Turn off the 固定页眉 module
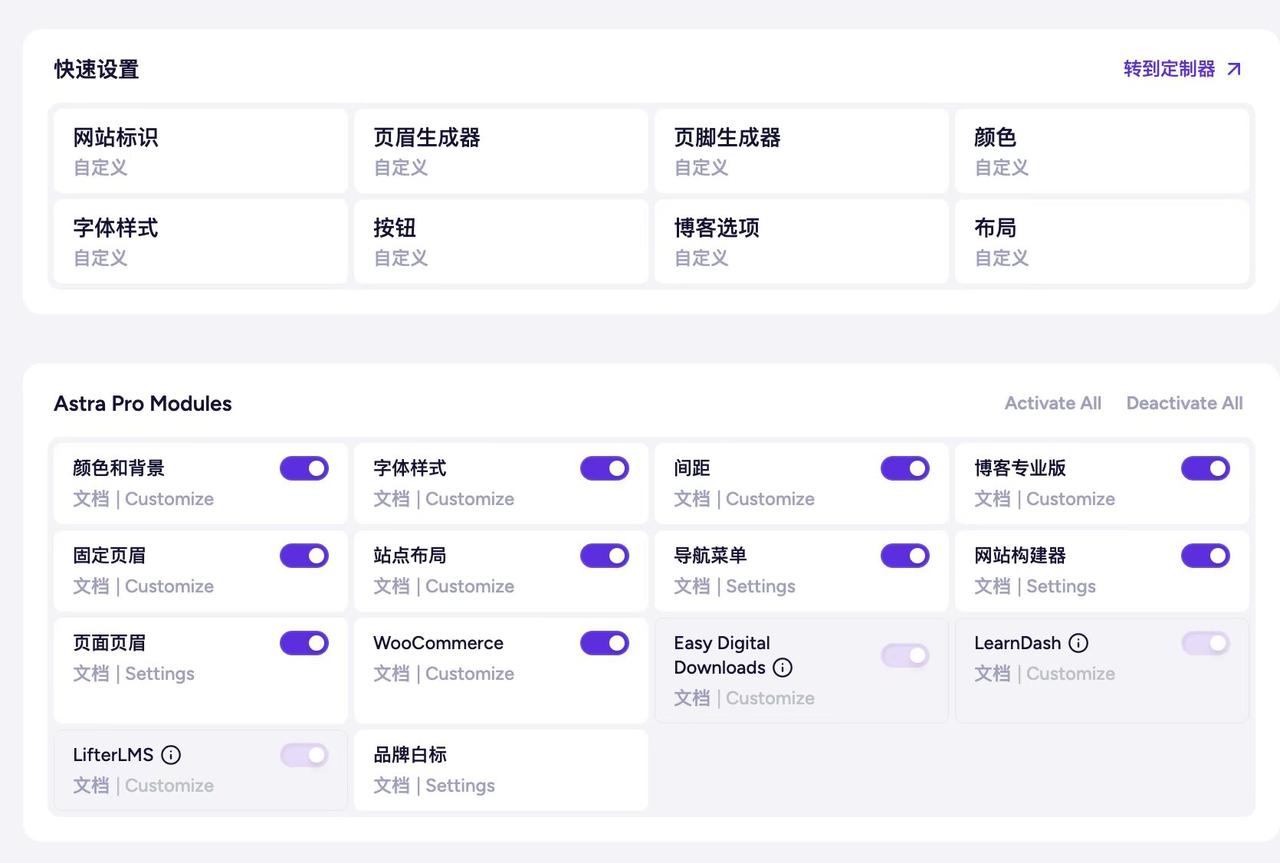This screenshot has width=1280, height=863. 304,555
